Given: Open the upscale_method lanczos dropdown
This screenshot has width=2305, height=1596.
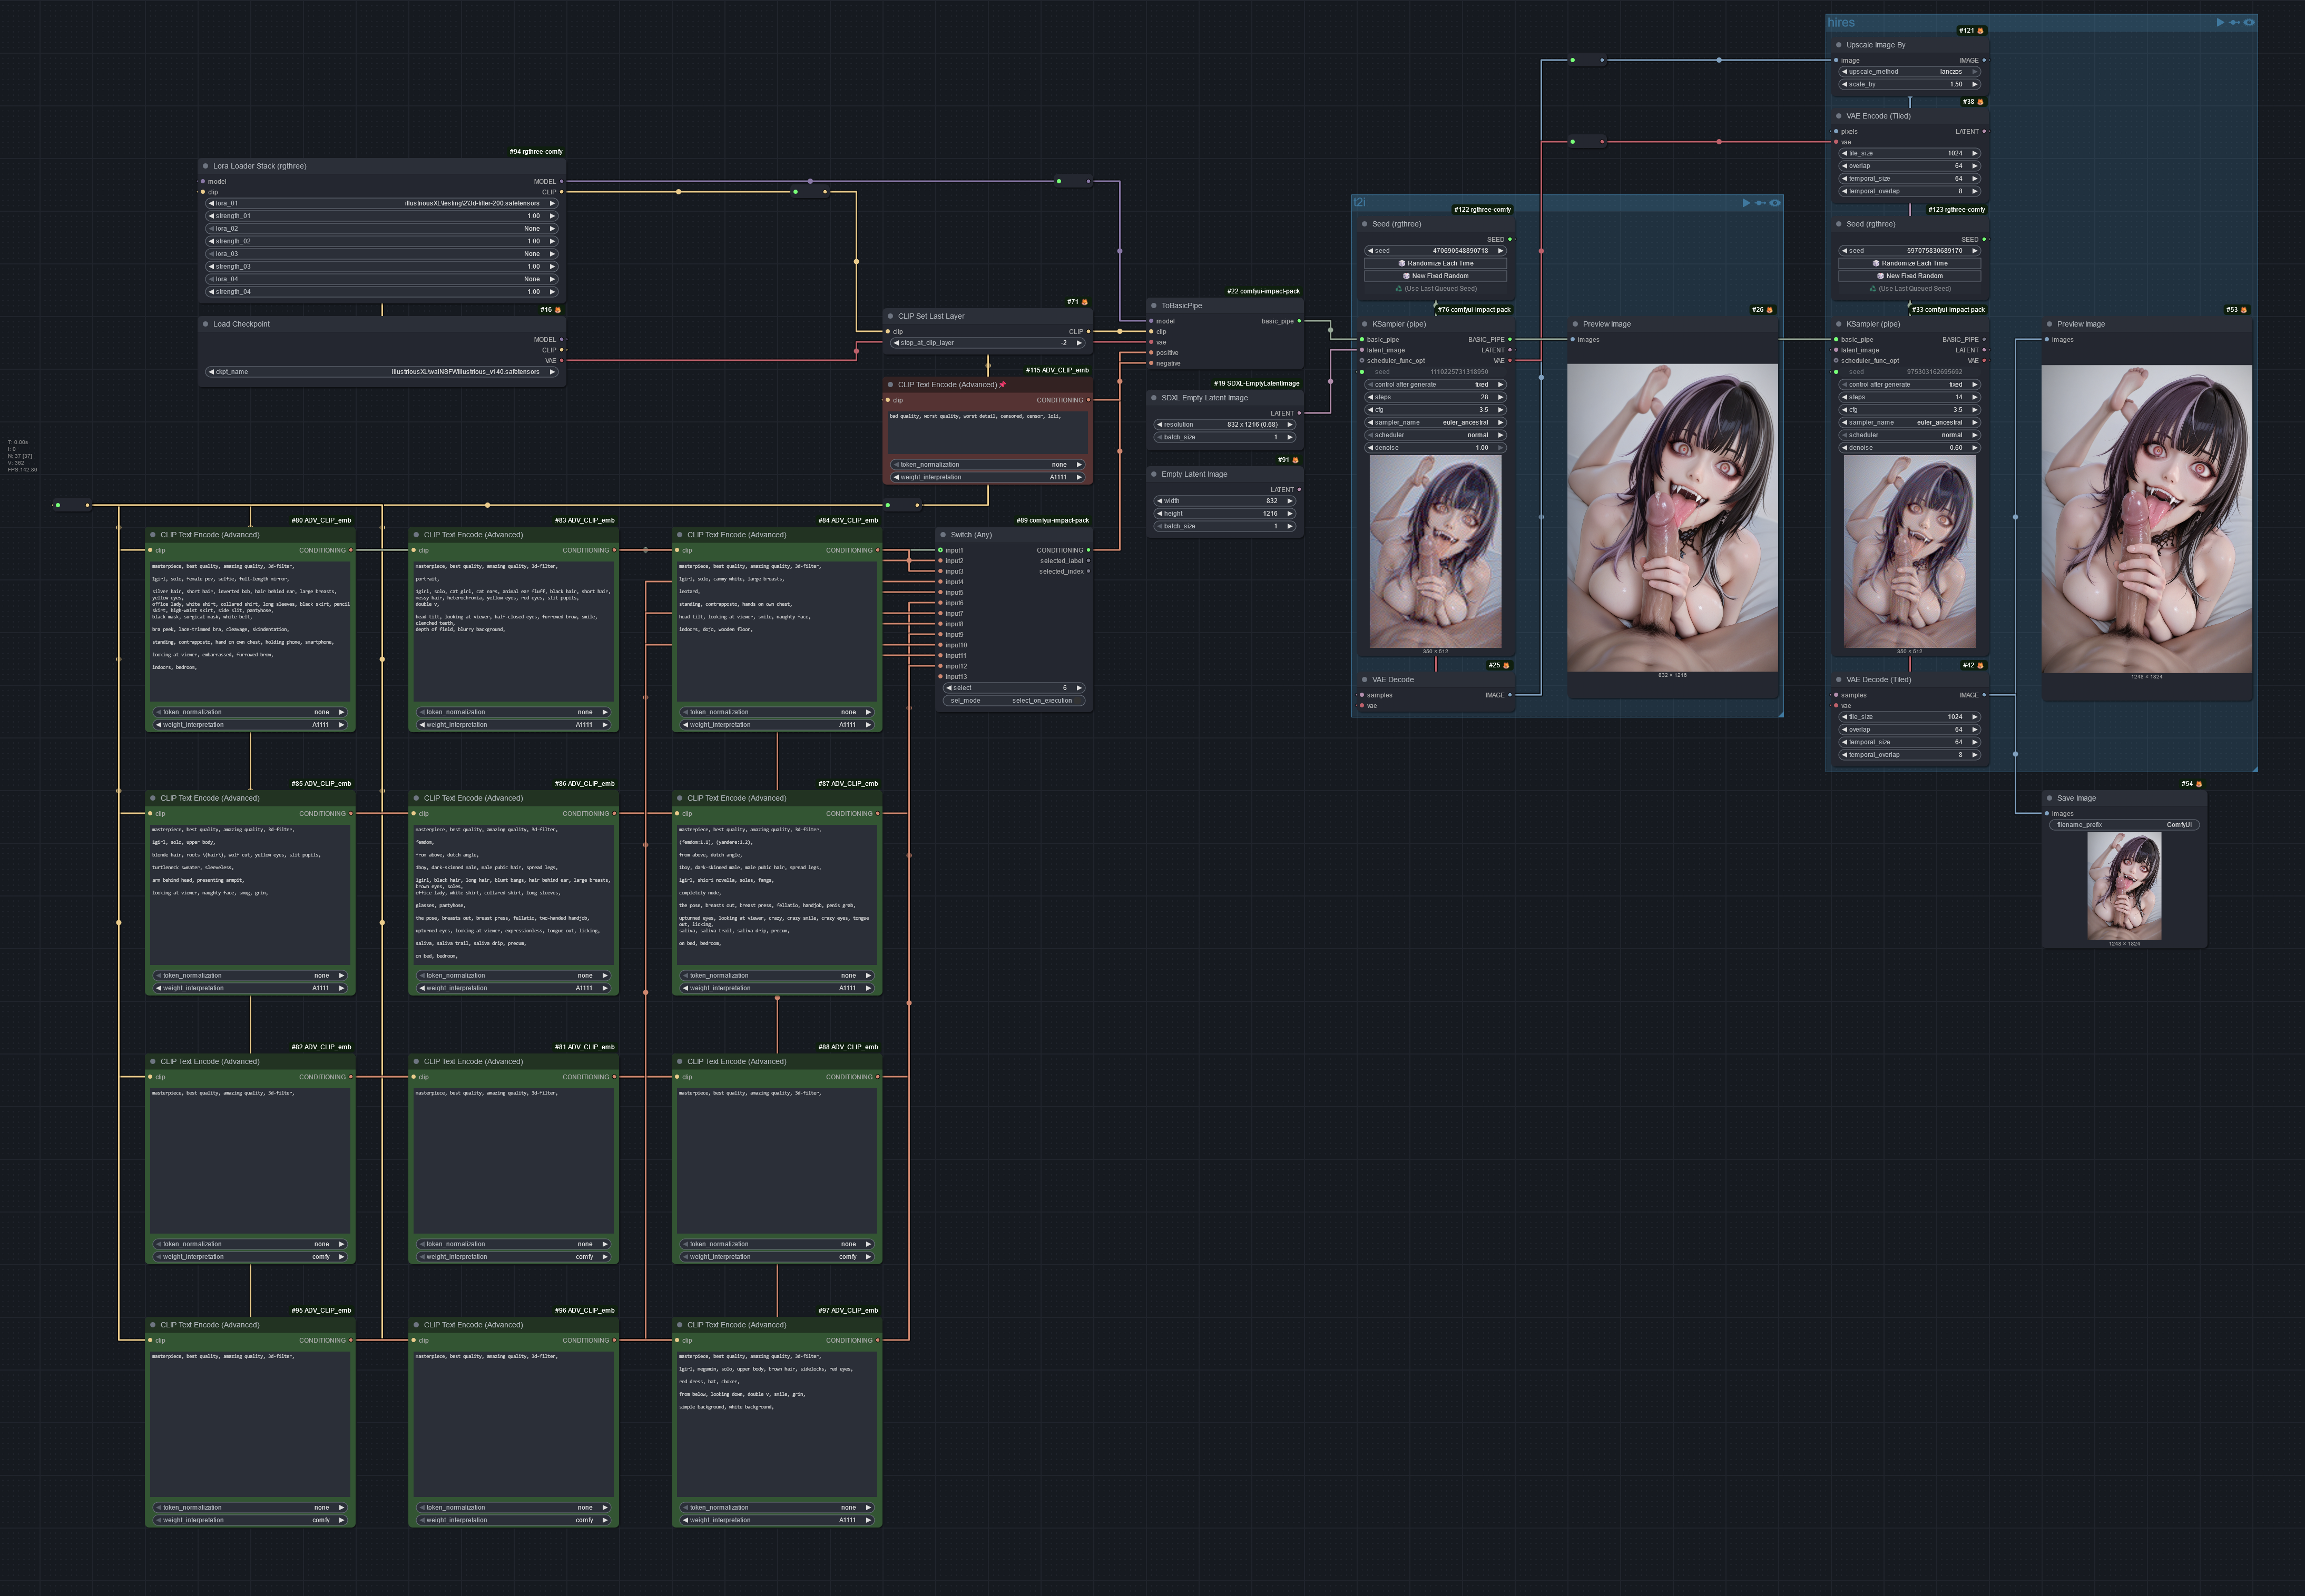Looking at the screenshot, I should 1910,72.
